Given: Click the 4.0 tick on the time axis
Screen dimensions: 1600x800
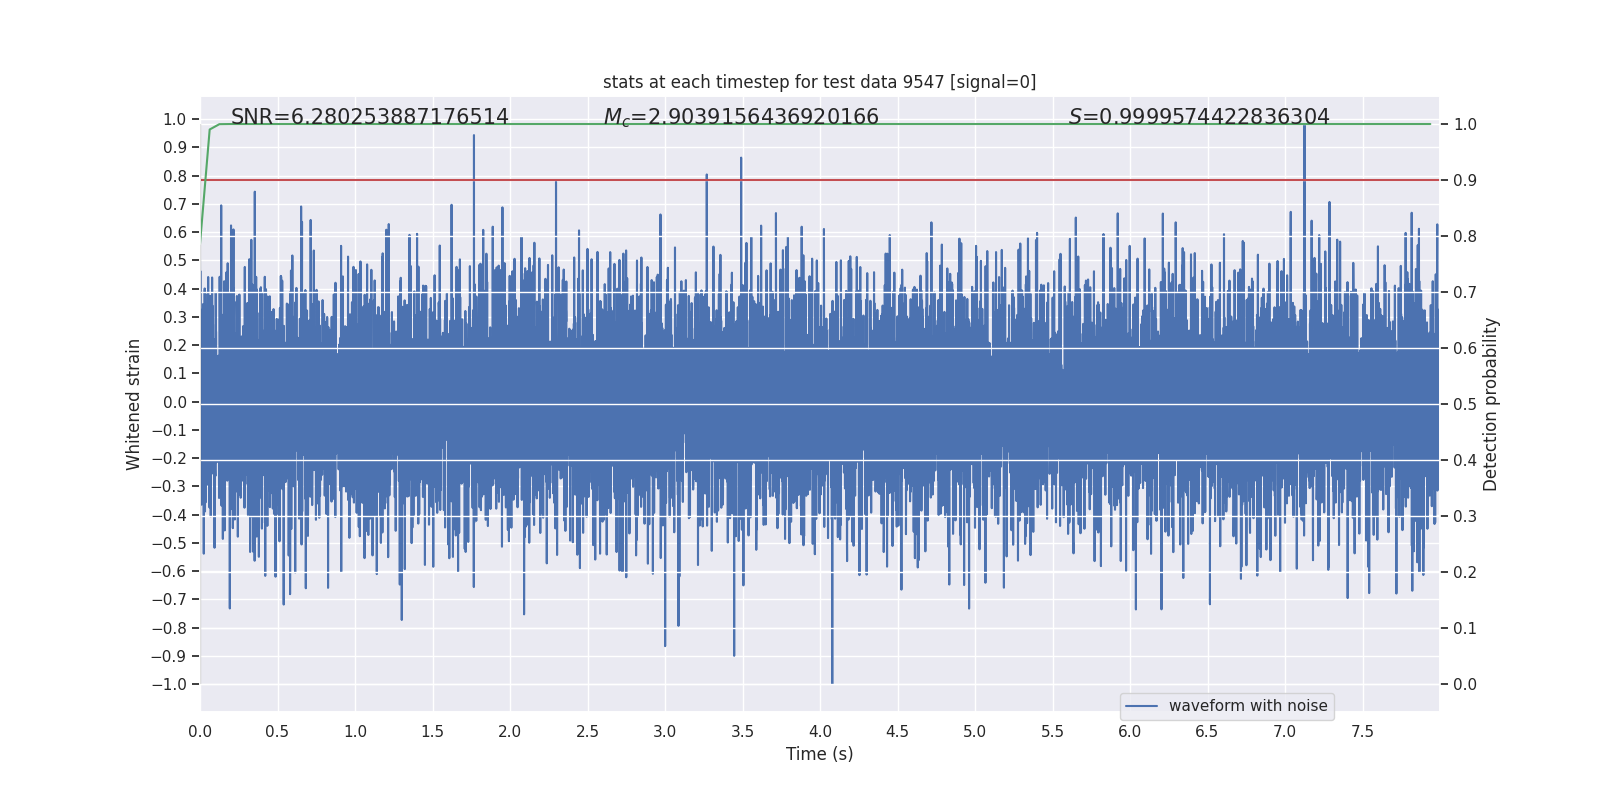Looking at the screenshot, I should [x=820, y=731].
